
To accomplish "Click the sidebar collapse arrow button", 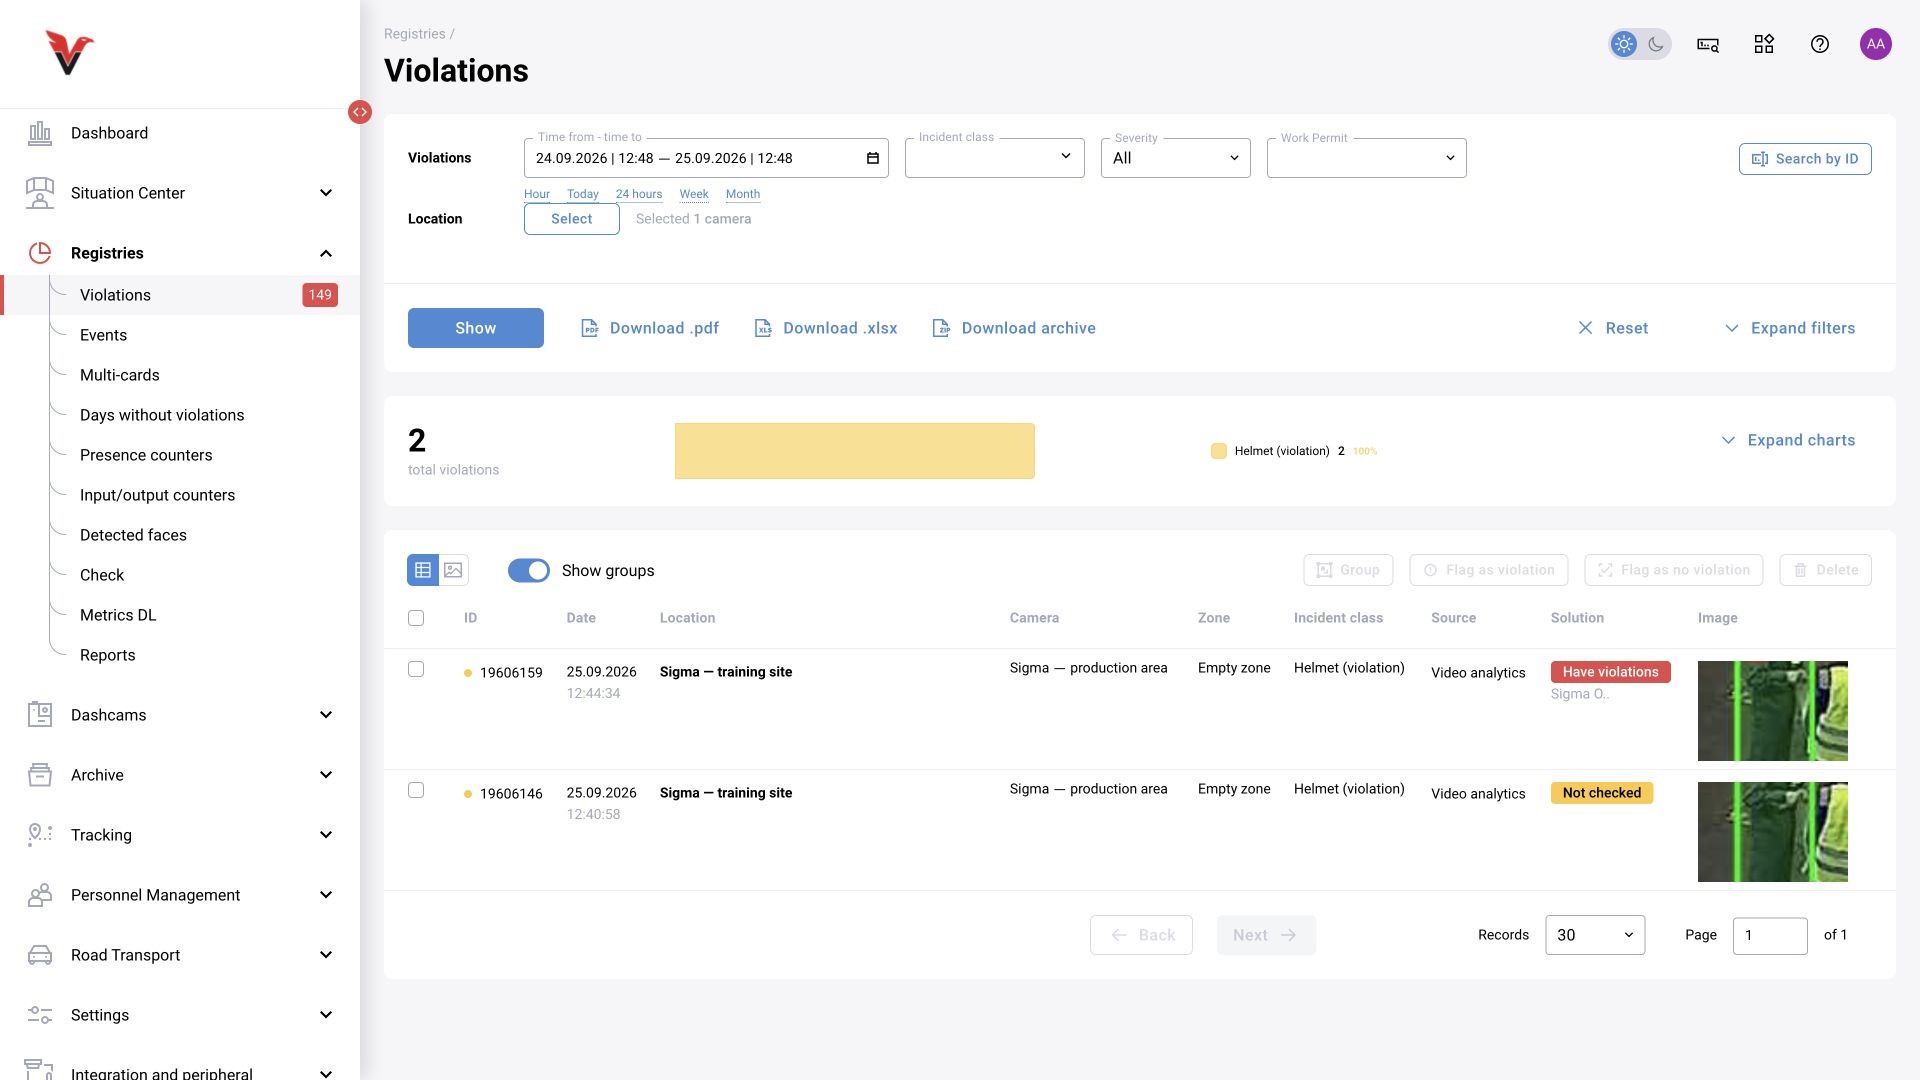I will [360, 112].
